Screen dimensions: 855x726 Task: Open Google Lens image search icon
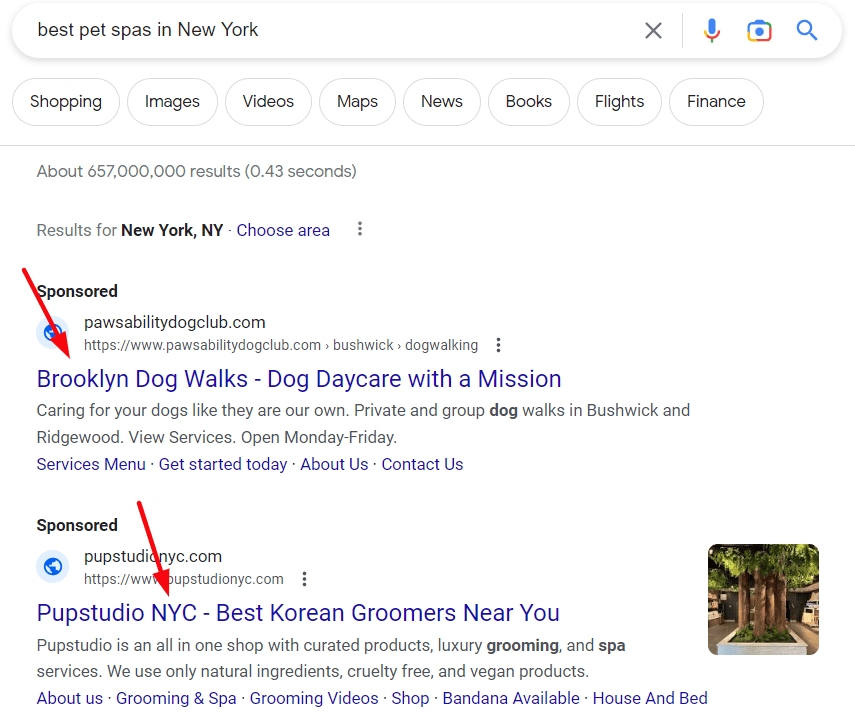tap(759, 31)
